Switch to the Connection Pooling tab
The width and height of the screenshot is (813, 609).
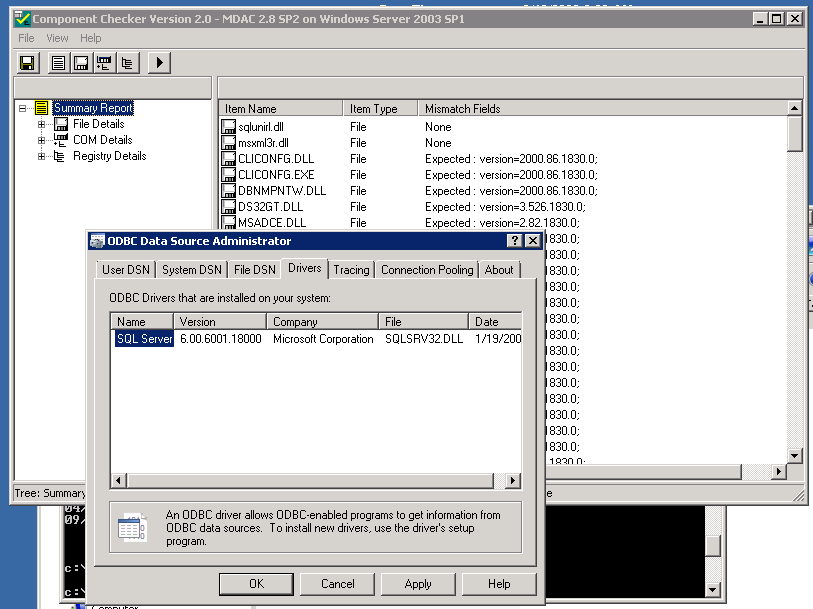click(x=427, y=270)
